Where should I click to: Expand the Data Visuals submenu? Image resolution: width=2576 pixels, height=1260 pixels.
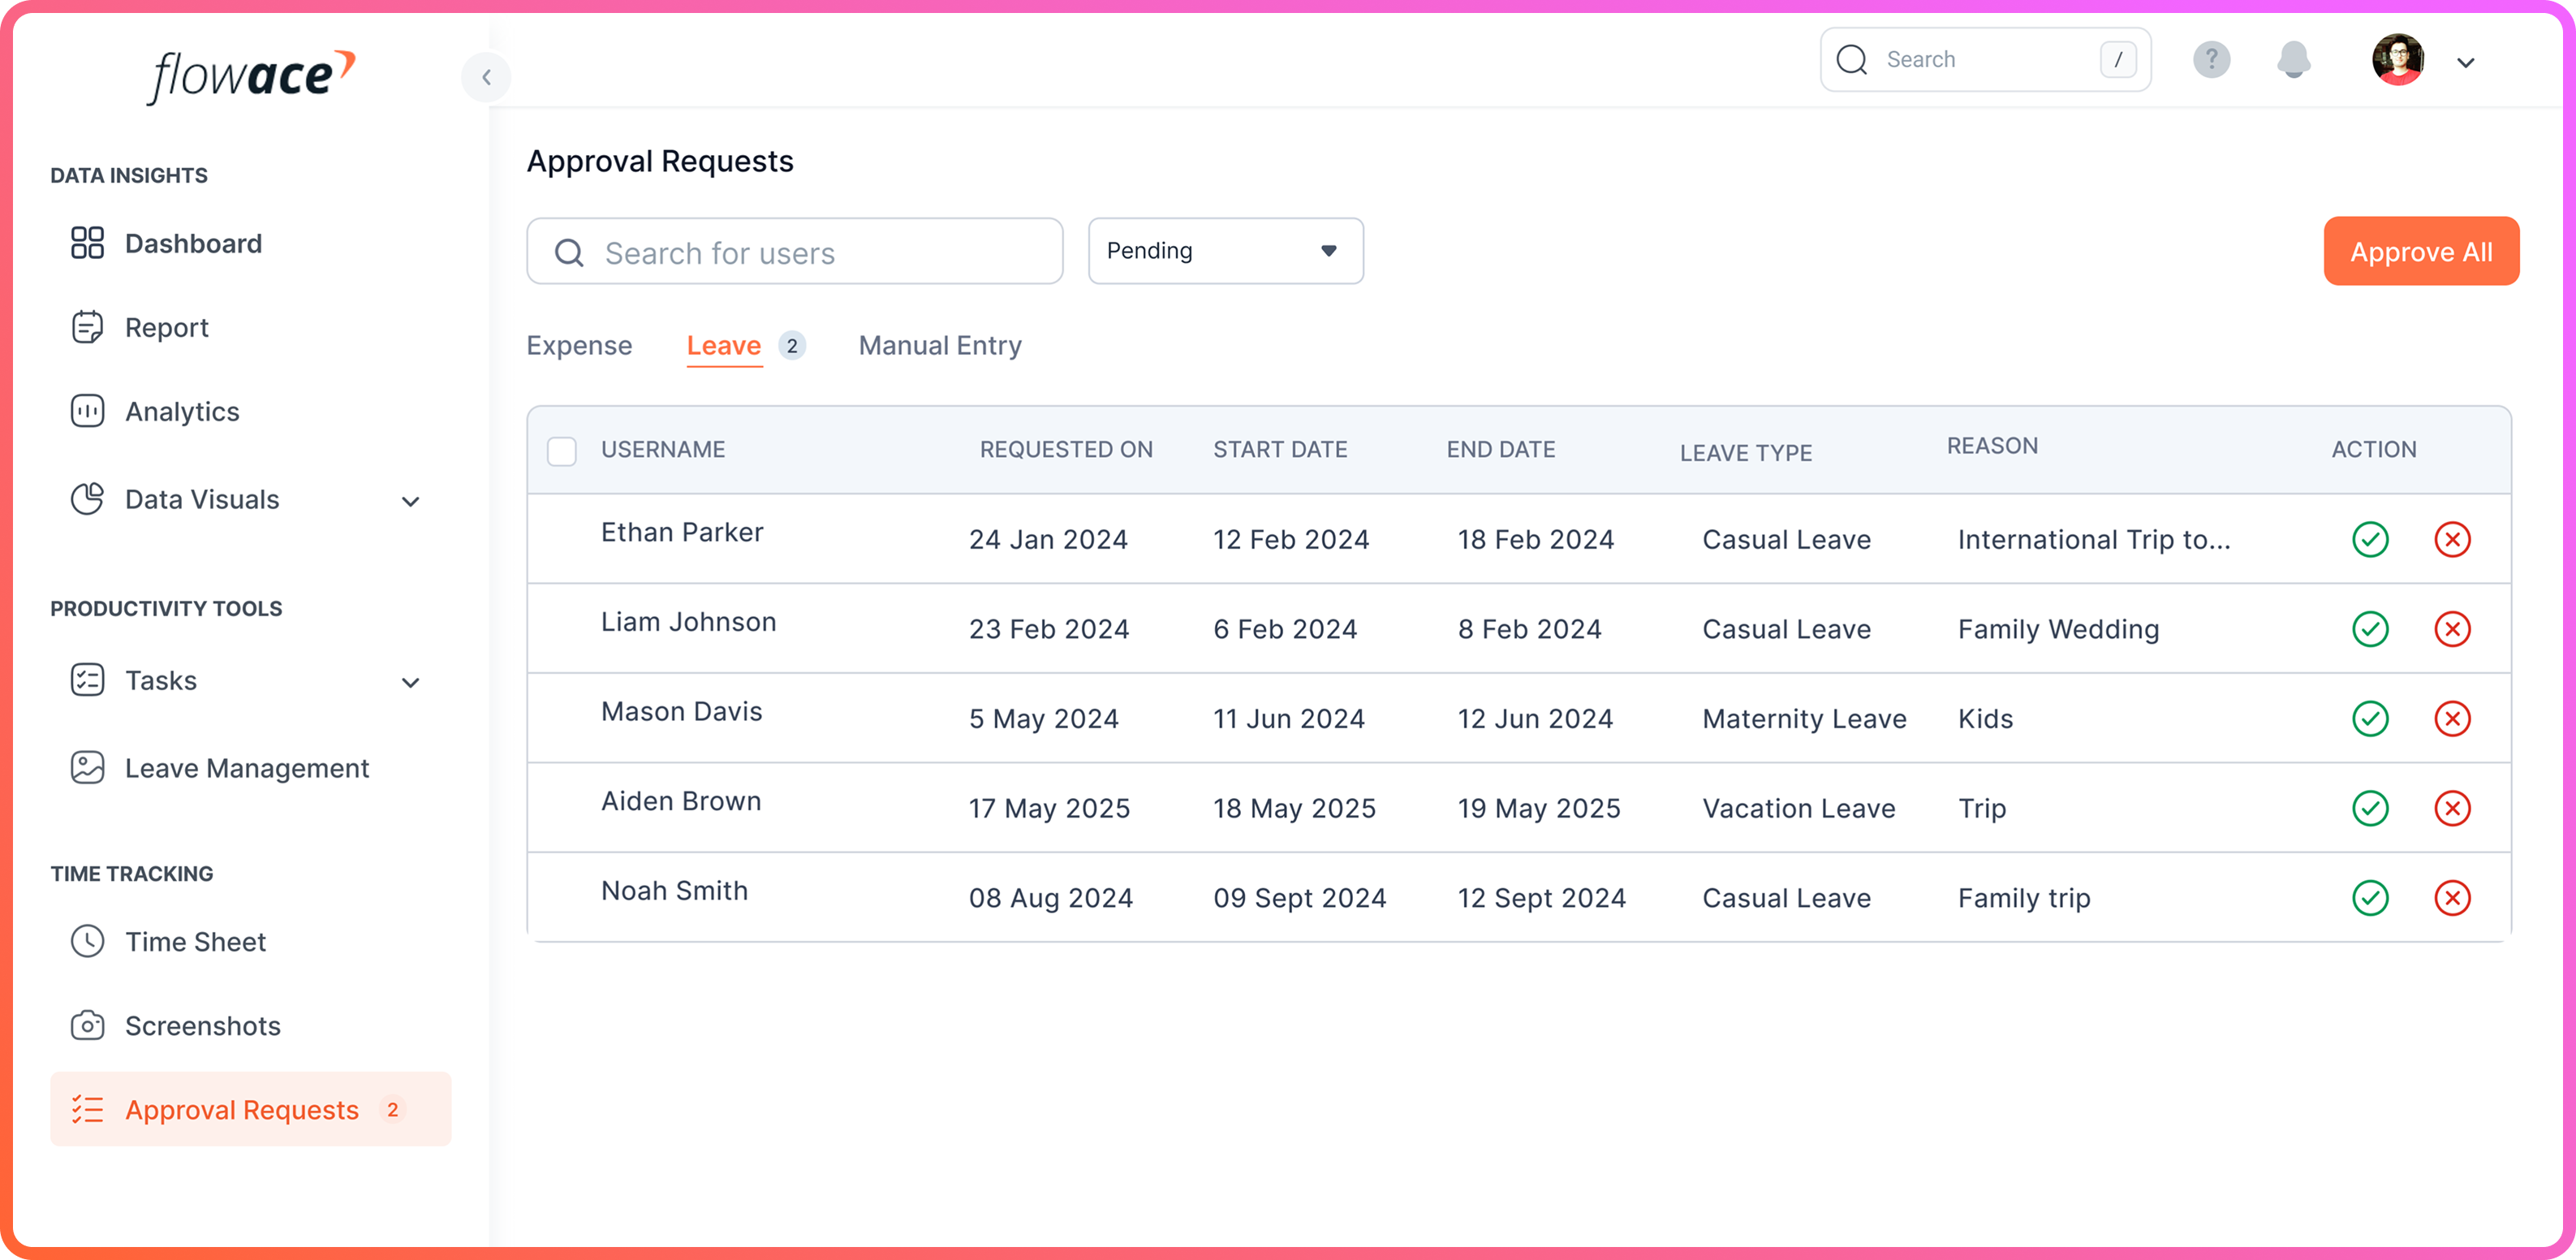click(x=410, y=501)
